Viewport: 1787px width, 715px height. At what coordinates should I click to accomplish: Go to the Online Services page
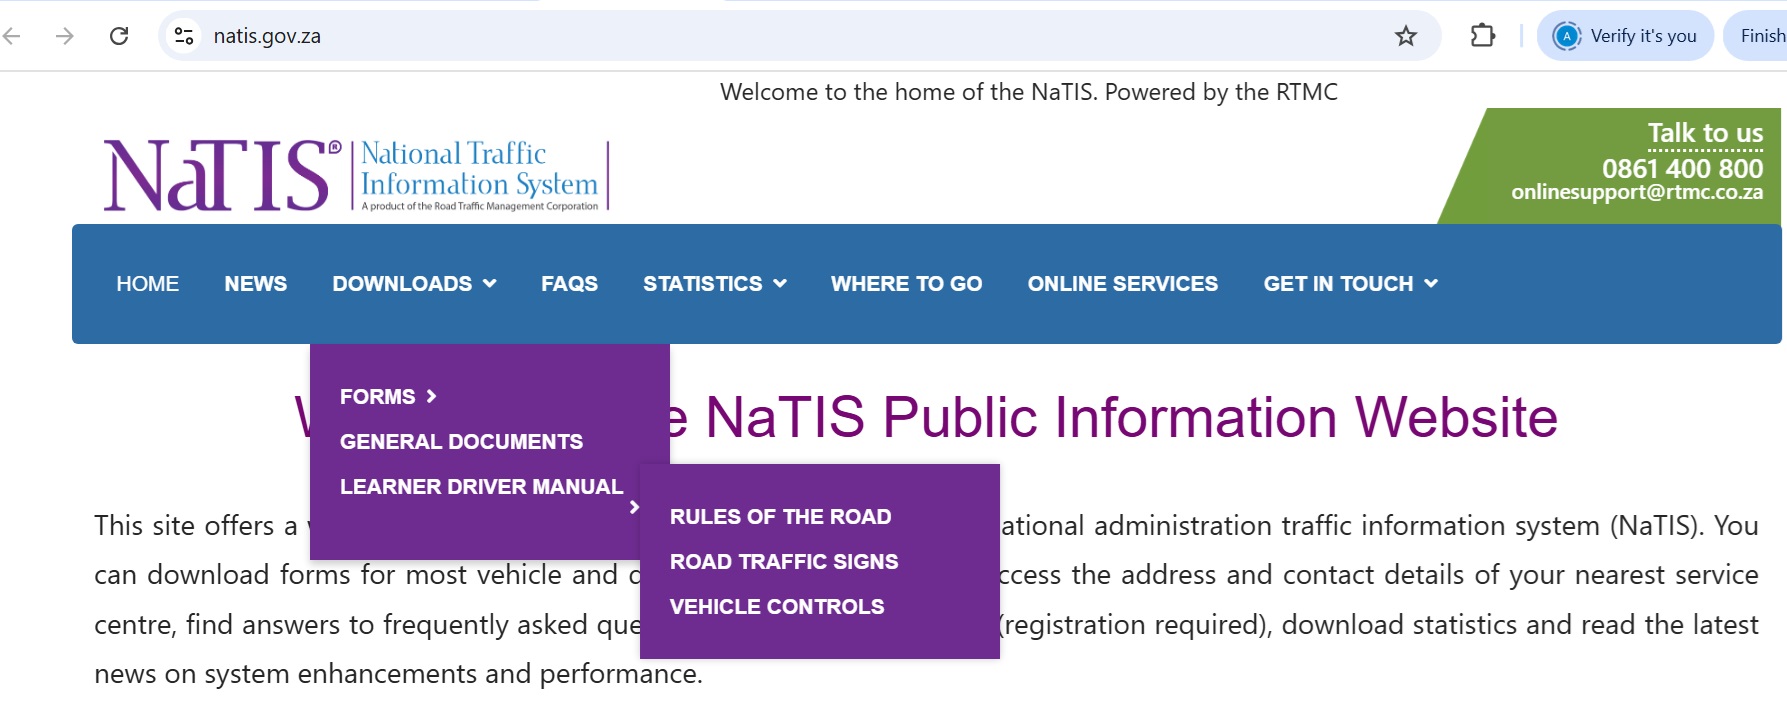click(1122, 284)
